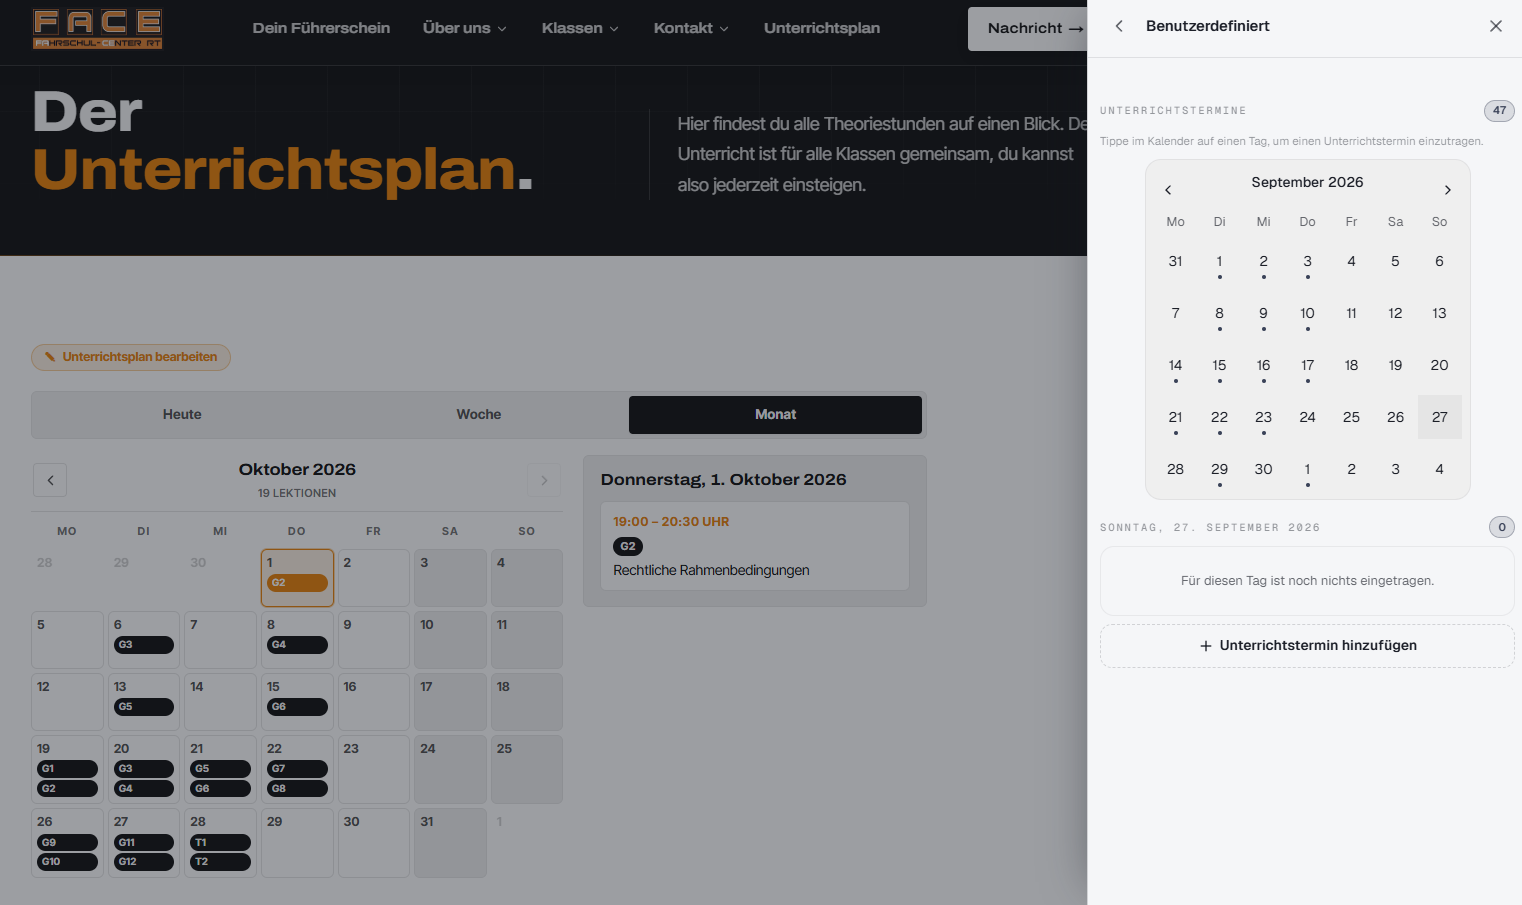Go back using the panel's back arrow
The width and height of the screenshot is (1522, 905).
pos(1119,26)
